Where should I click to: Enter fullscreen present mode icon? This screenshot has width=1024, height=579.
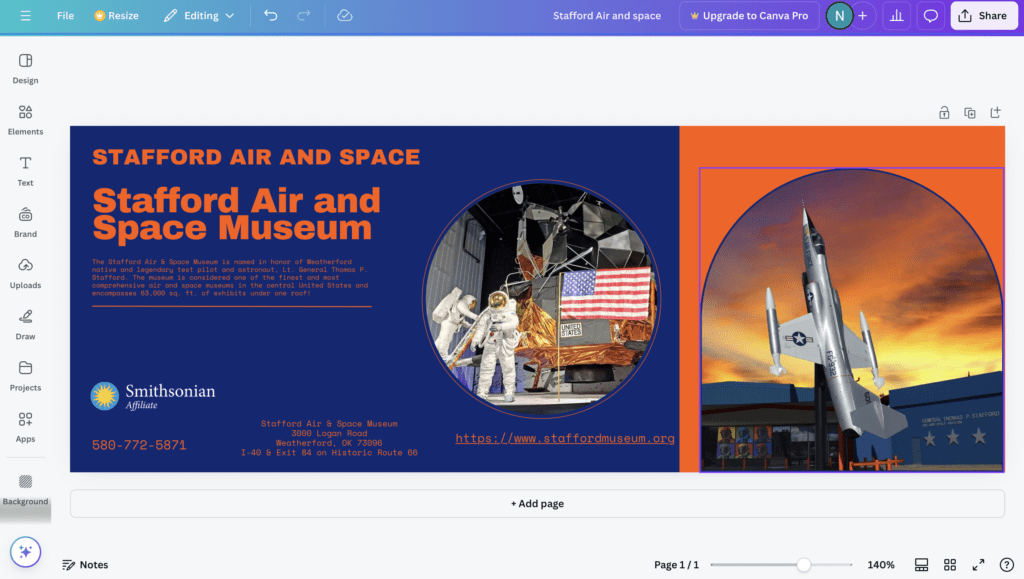tap(978, 565)
